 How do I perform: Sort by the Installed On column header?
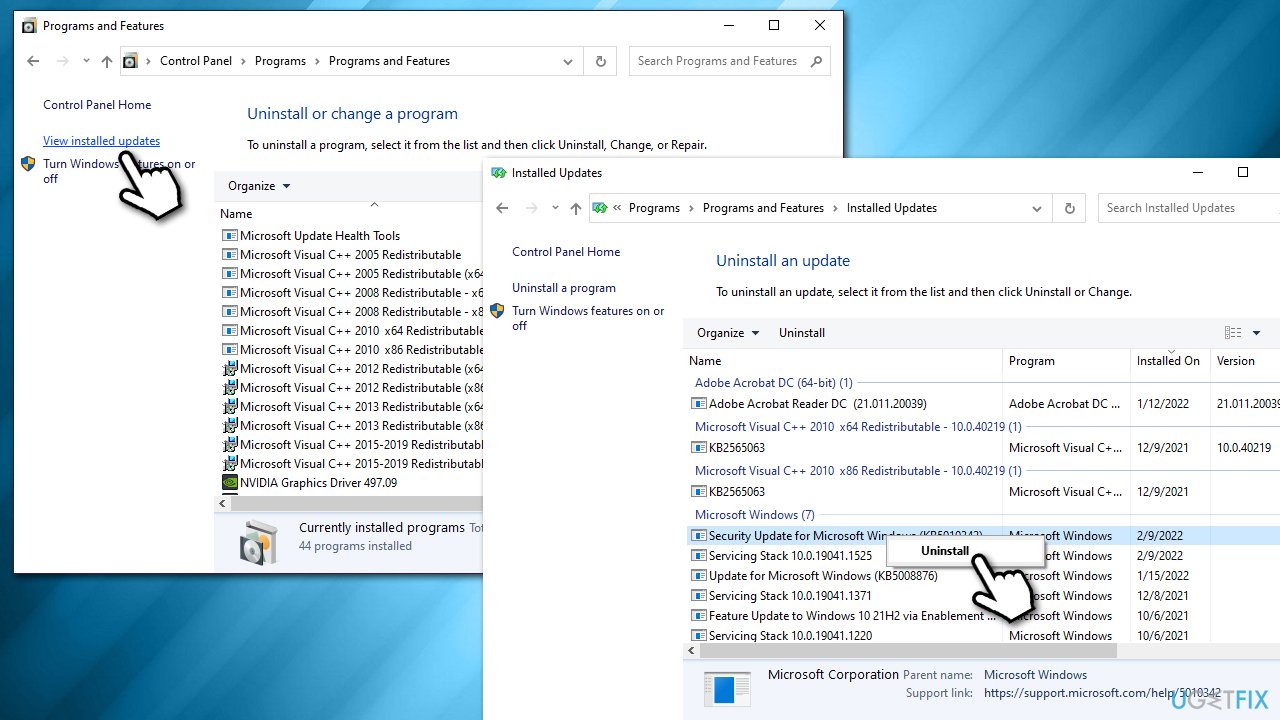tap(1170, 361)
